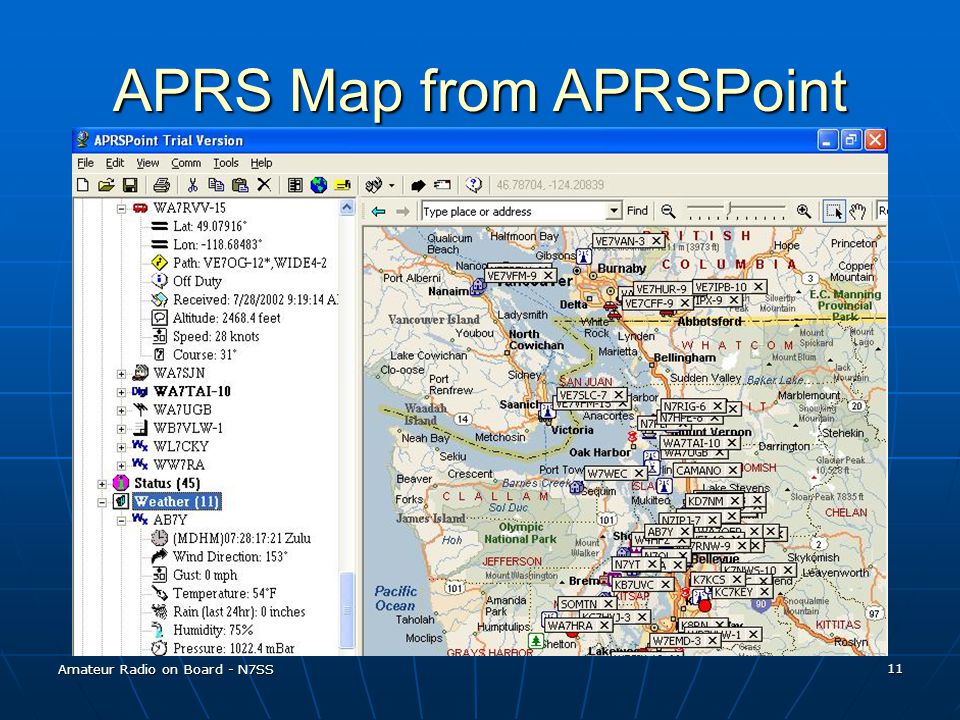Click the Copy toolbar icon

click(216, 185)
